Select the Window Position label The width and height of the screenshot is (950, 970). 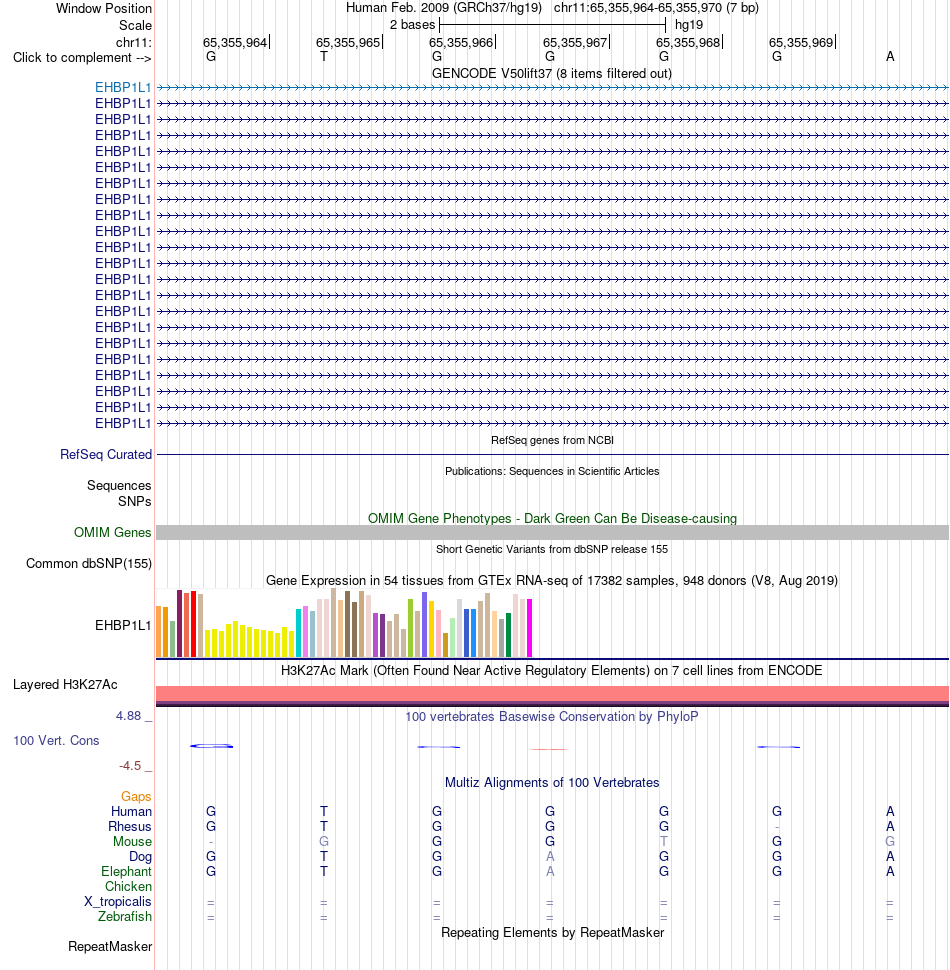(x=103, y=8)
